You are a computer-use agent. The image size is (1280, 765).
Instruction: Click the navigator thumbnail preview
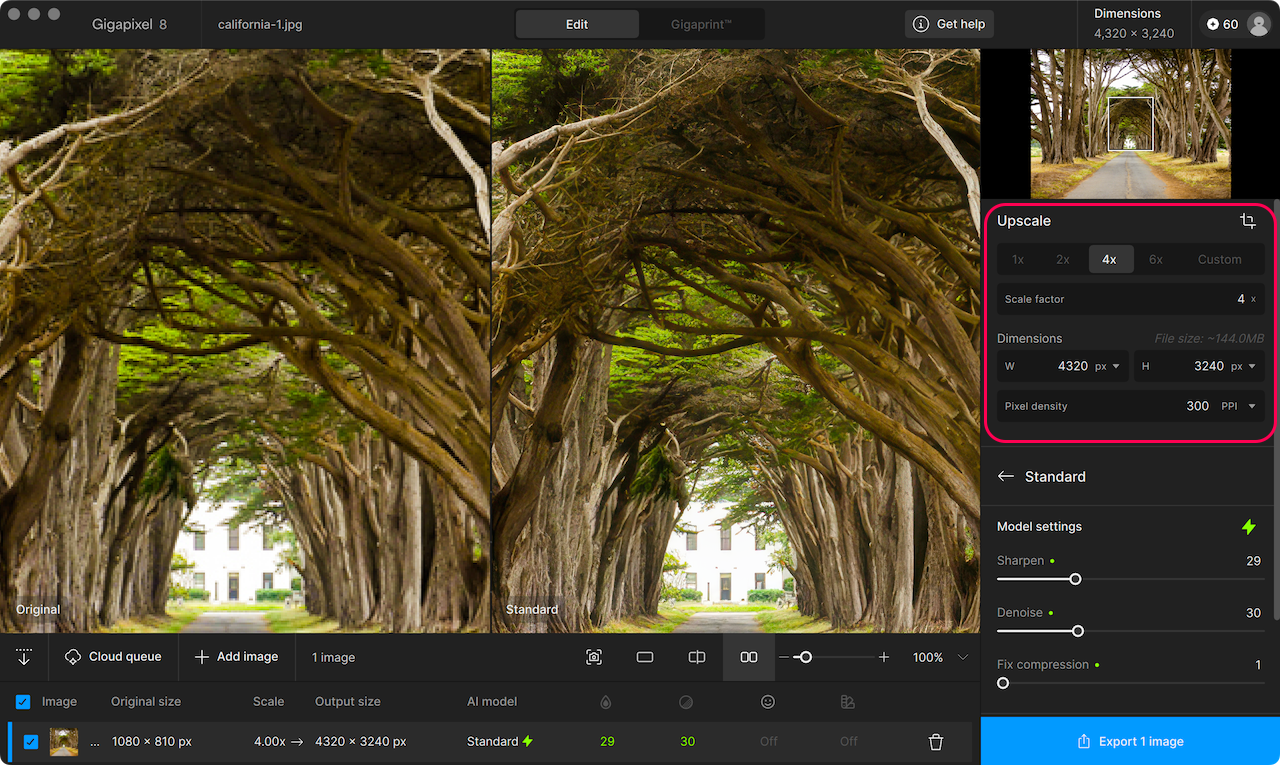point(1130,124)
